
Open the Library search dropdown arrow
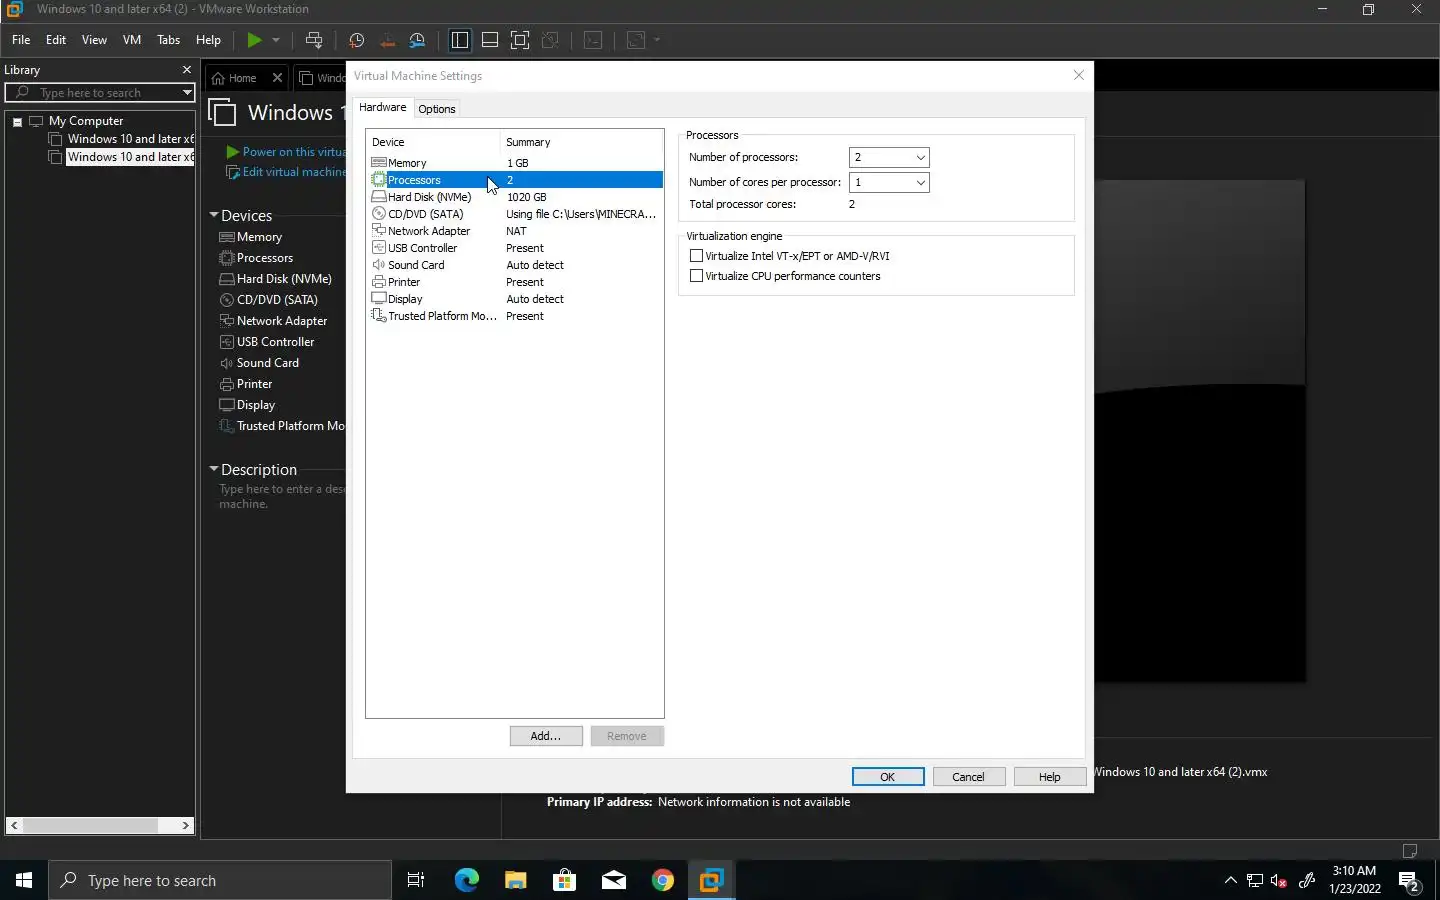(187, 93)
